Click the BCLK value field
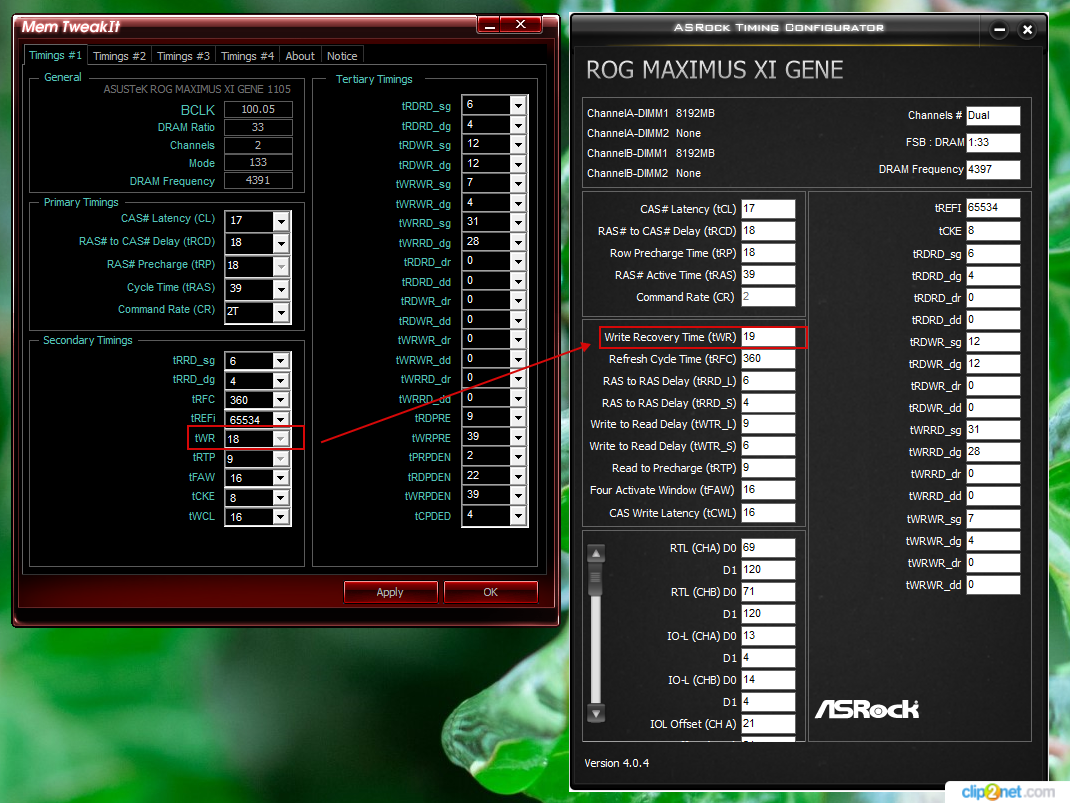Image resolution: width=1070 pixels, height=803 pixels. click(x=258, y=109)
